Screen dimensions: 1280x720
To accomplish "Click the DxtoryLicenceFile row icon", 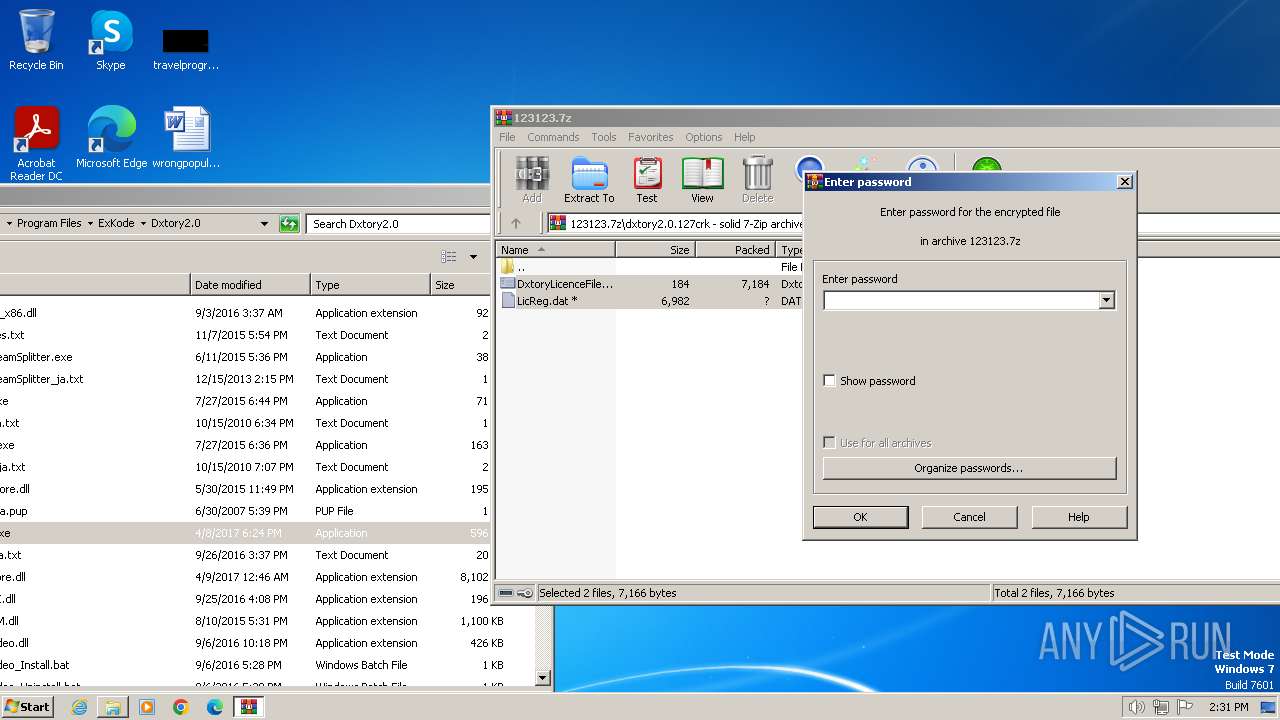I will (508, 284).
